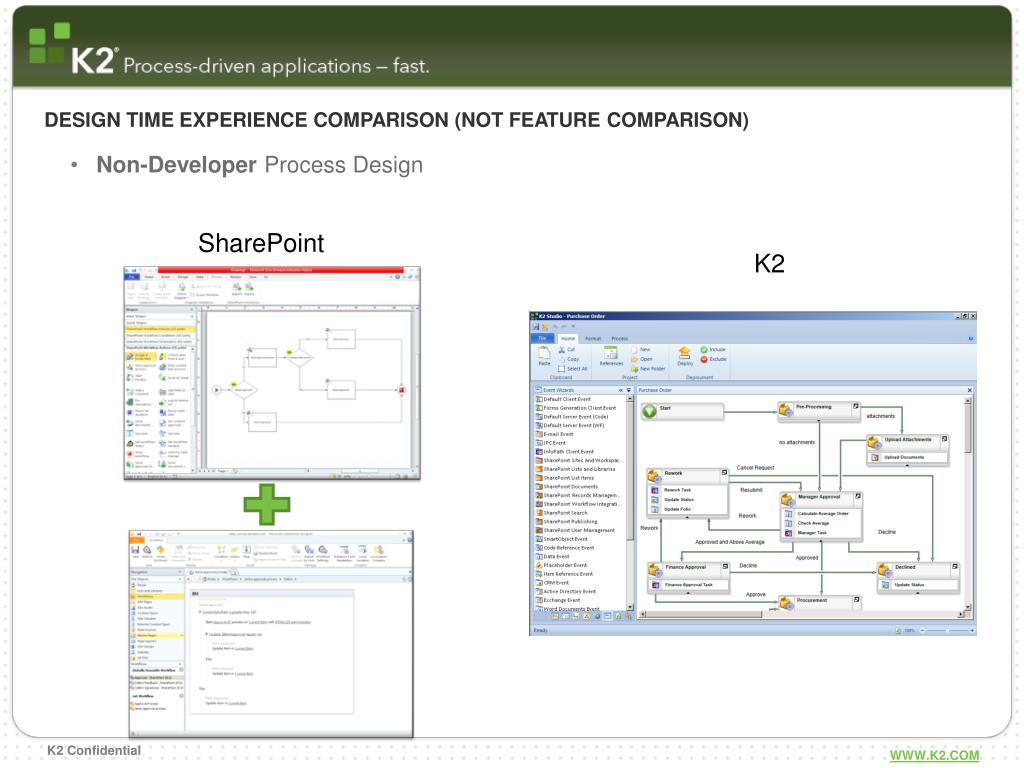The image size is (1024, 768).
Task: Collapse the Finance Approval activity box
Action: [725, 566]
